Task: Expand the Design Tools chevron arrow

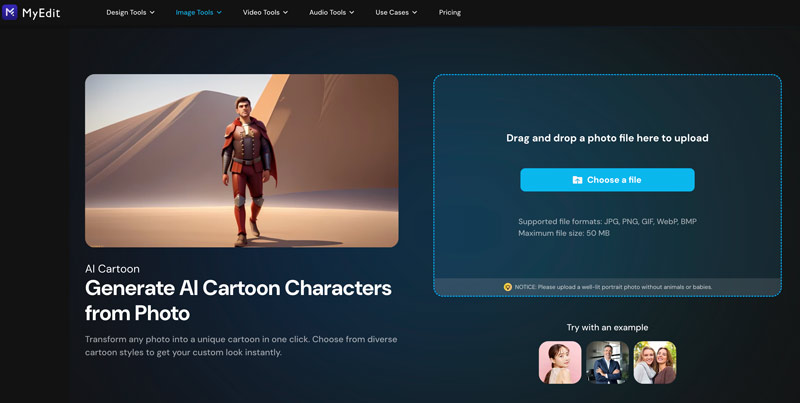Action: coord(152,13)
